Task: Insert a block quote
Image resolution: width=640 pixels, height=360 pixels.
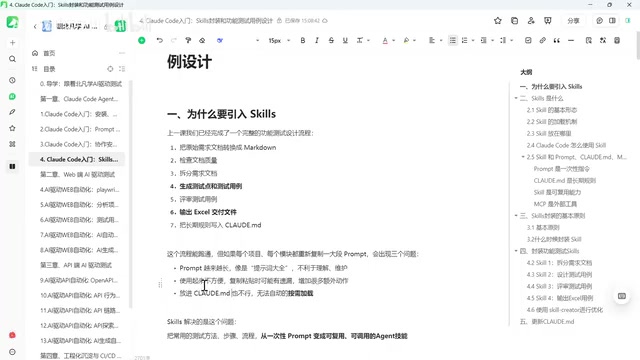Action: point(557,40)
